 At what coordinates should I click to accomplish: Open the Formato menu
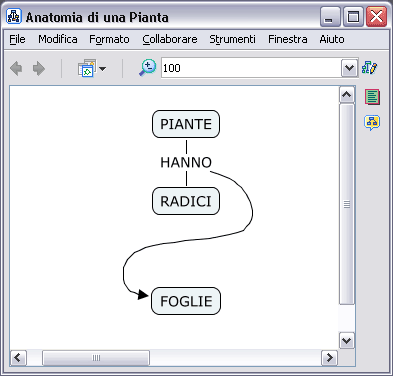(x=109, y=39)
